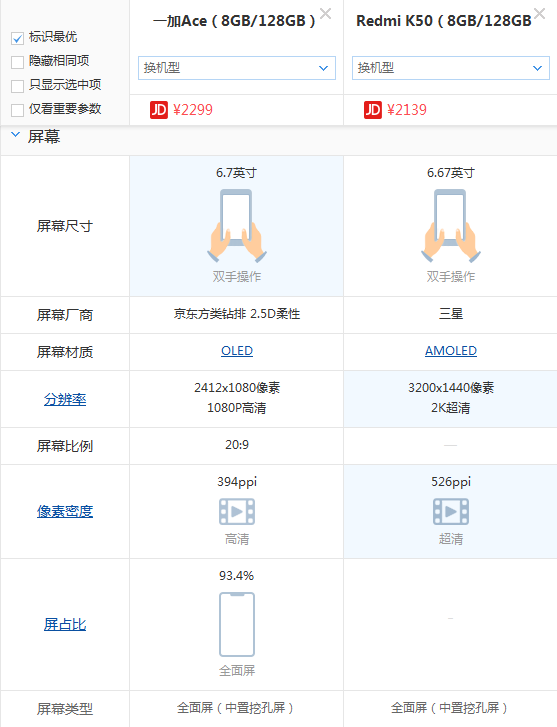Click the 屏幕类型 row label
Screen dimensions: 557x727
65,709
